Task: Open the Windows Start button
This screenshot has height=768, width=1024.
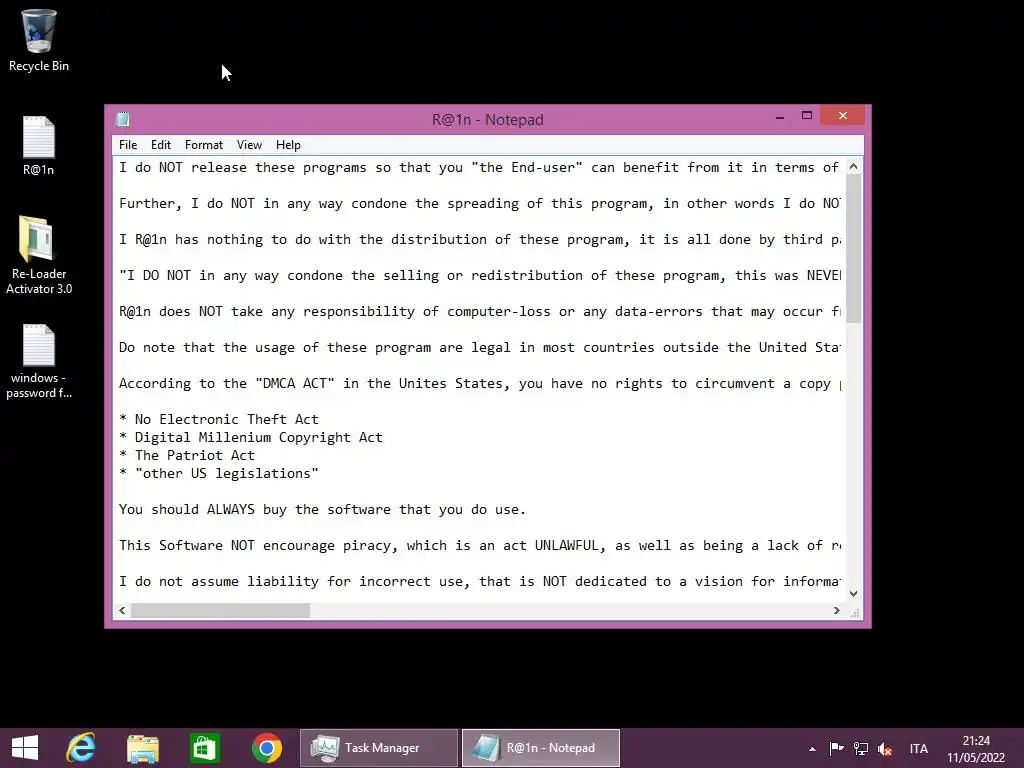Action: tap(25, 748)
